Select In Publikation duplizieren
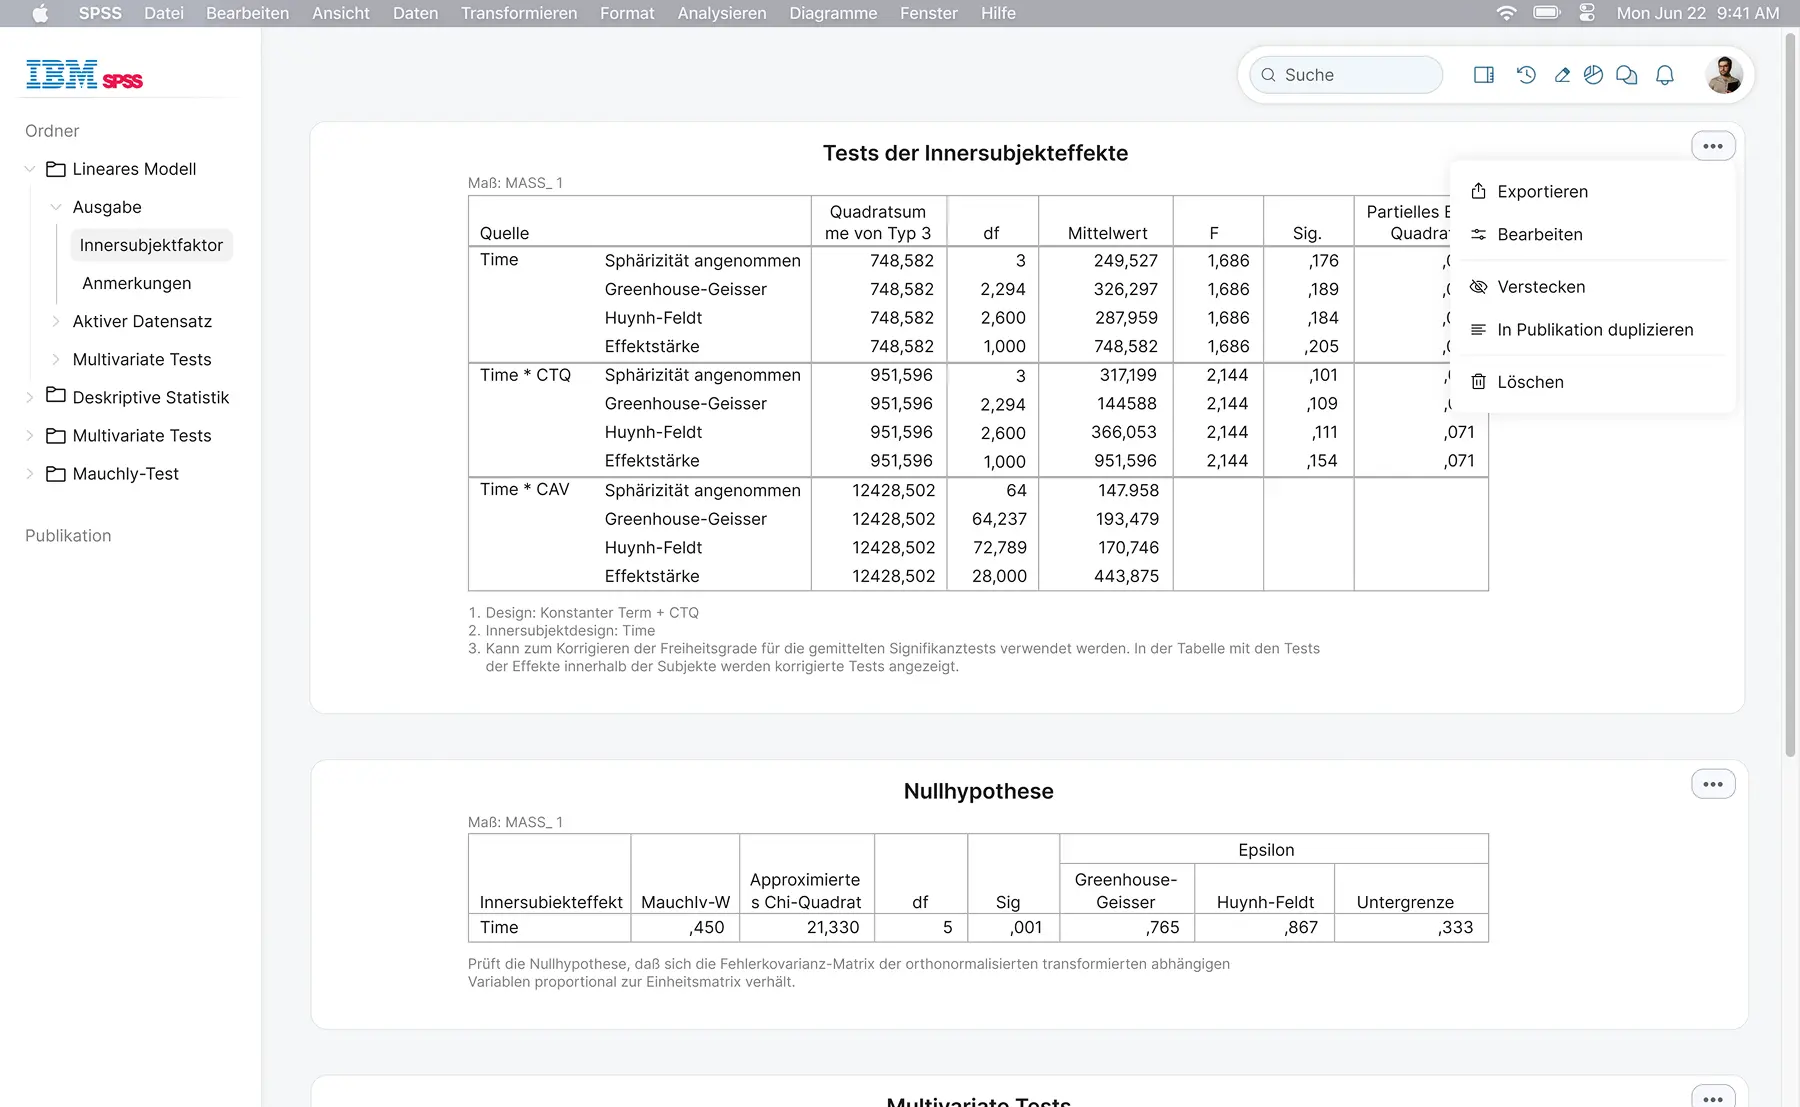The width and height of the screenshot is (1800, 1107). 1592,330
